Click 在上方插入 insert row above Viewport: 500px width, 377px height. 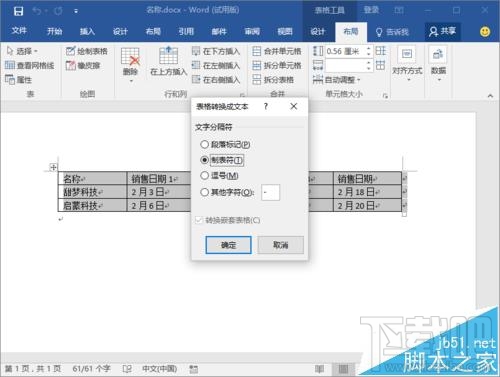(x=168, y=62)
